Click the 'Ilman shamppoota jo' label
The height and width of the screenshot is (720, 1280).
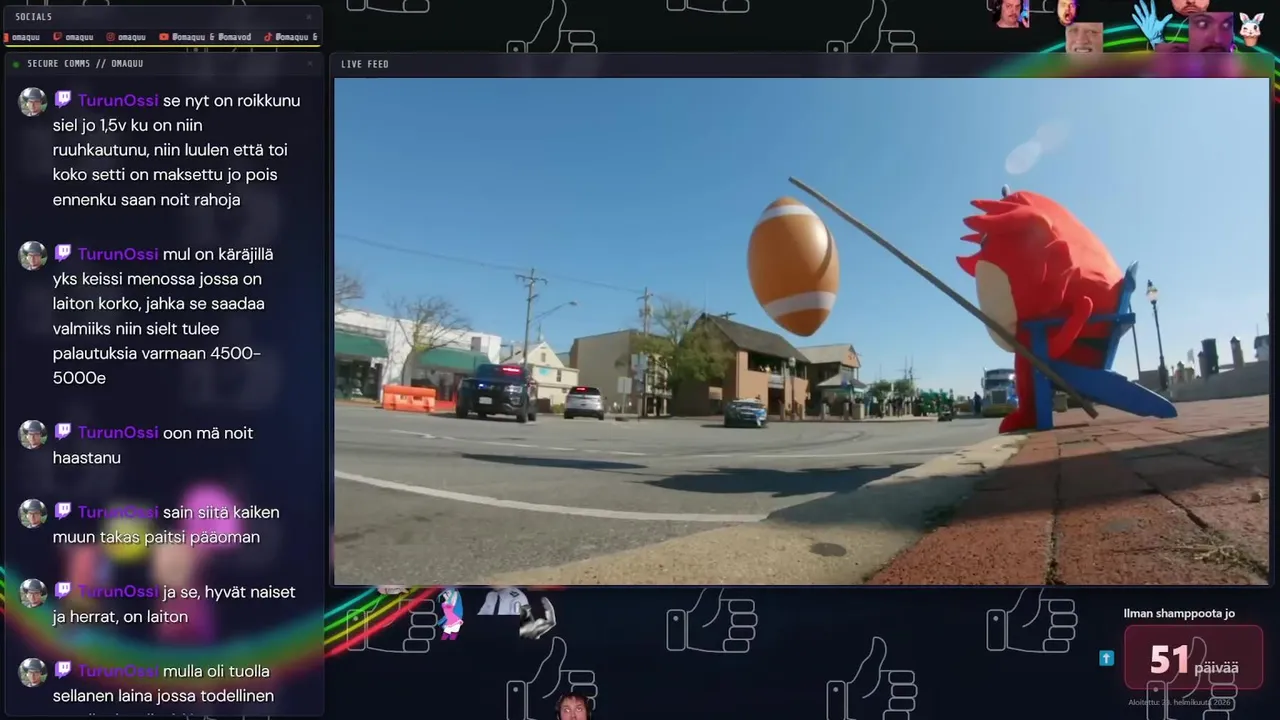tap(1179, 613)
